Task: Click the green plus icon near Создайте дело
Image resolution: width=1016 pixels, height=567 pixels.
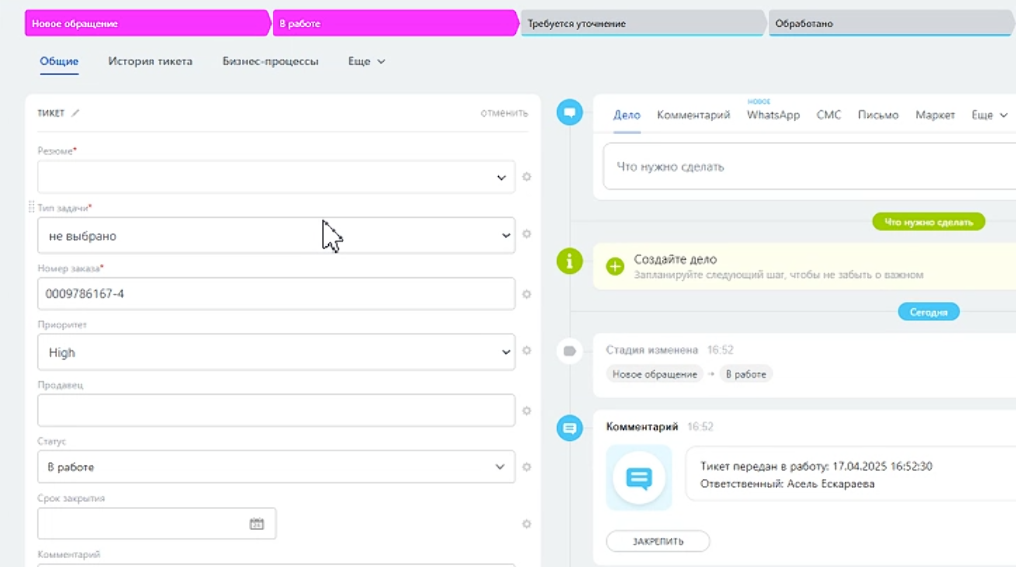Action: (615, 266)
